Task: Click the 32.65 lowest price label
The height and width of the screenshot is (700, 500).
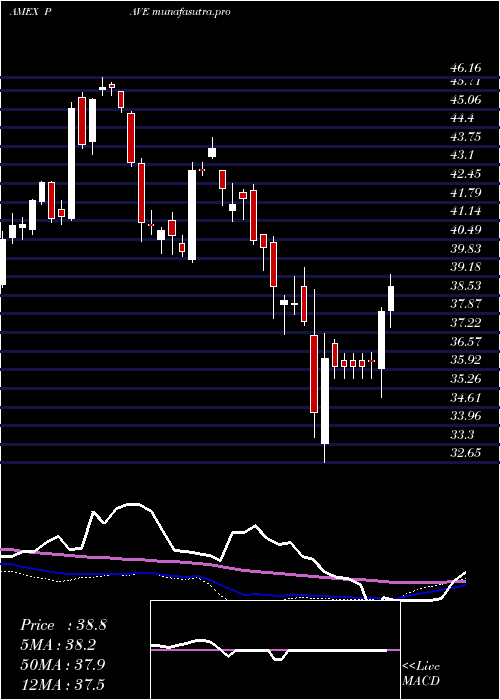Action: click(466, 453)
